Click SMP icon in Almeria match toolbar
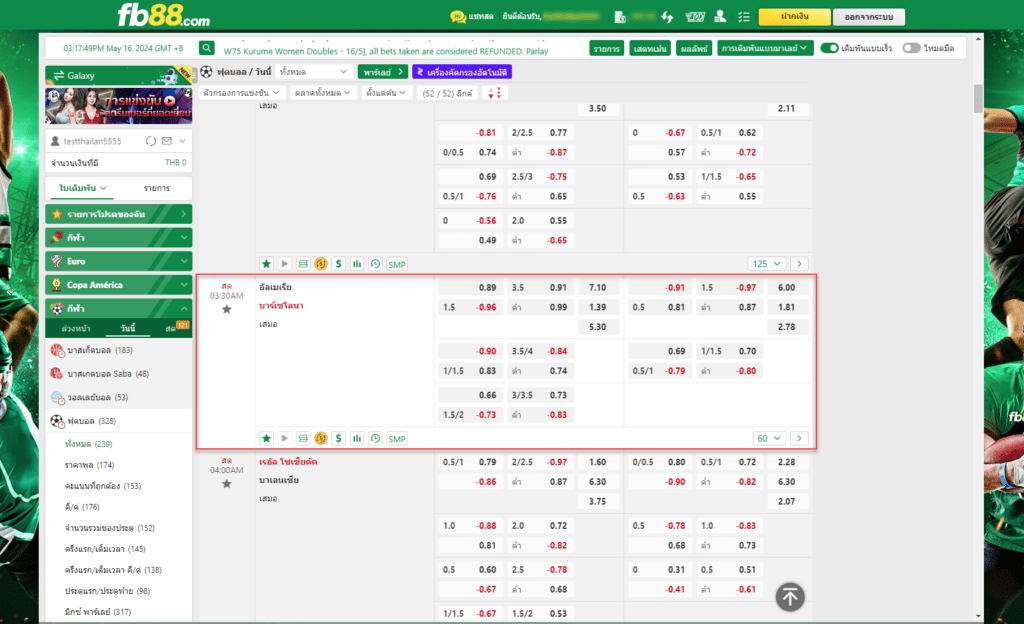The height and width of the screenshot is (624, 1024). (x=396, y=439)
